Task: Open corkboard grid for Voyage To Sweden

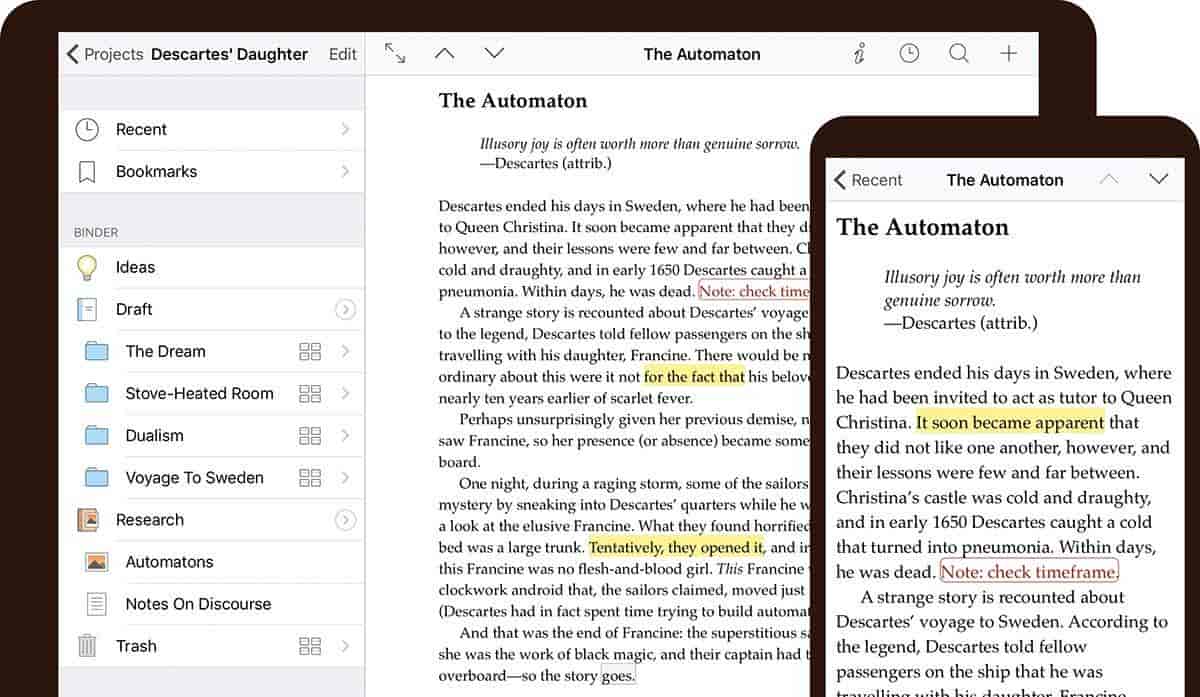Action: tap(310, 478)
